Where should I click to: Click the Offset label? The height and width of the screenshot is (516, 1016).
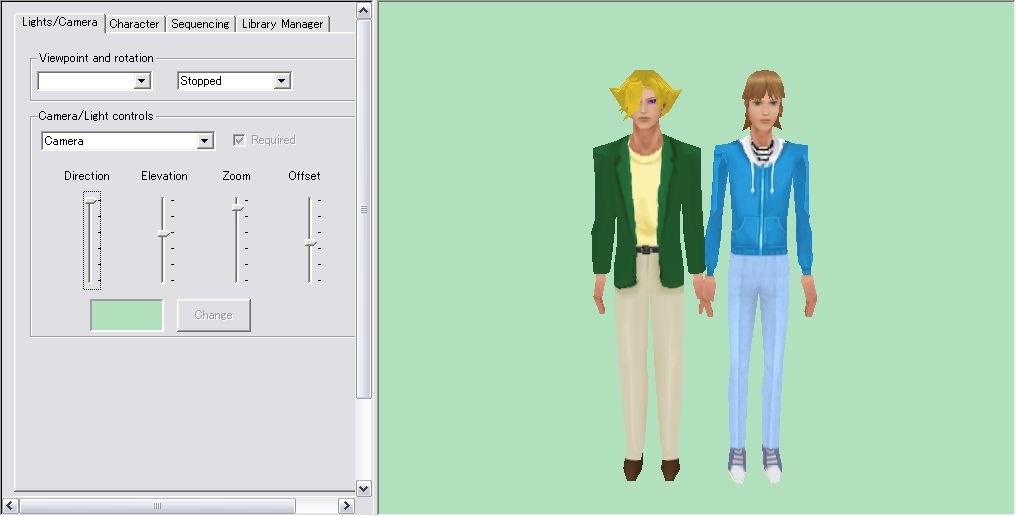click(305, 176)
